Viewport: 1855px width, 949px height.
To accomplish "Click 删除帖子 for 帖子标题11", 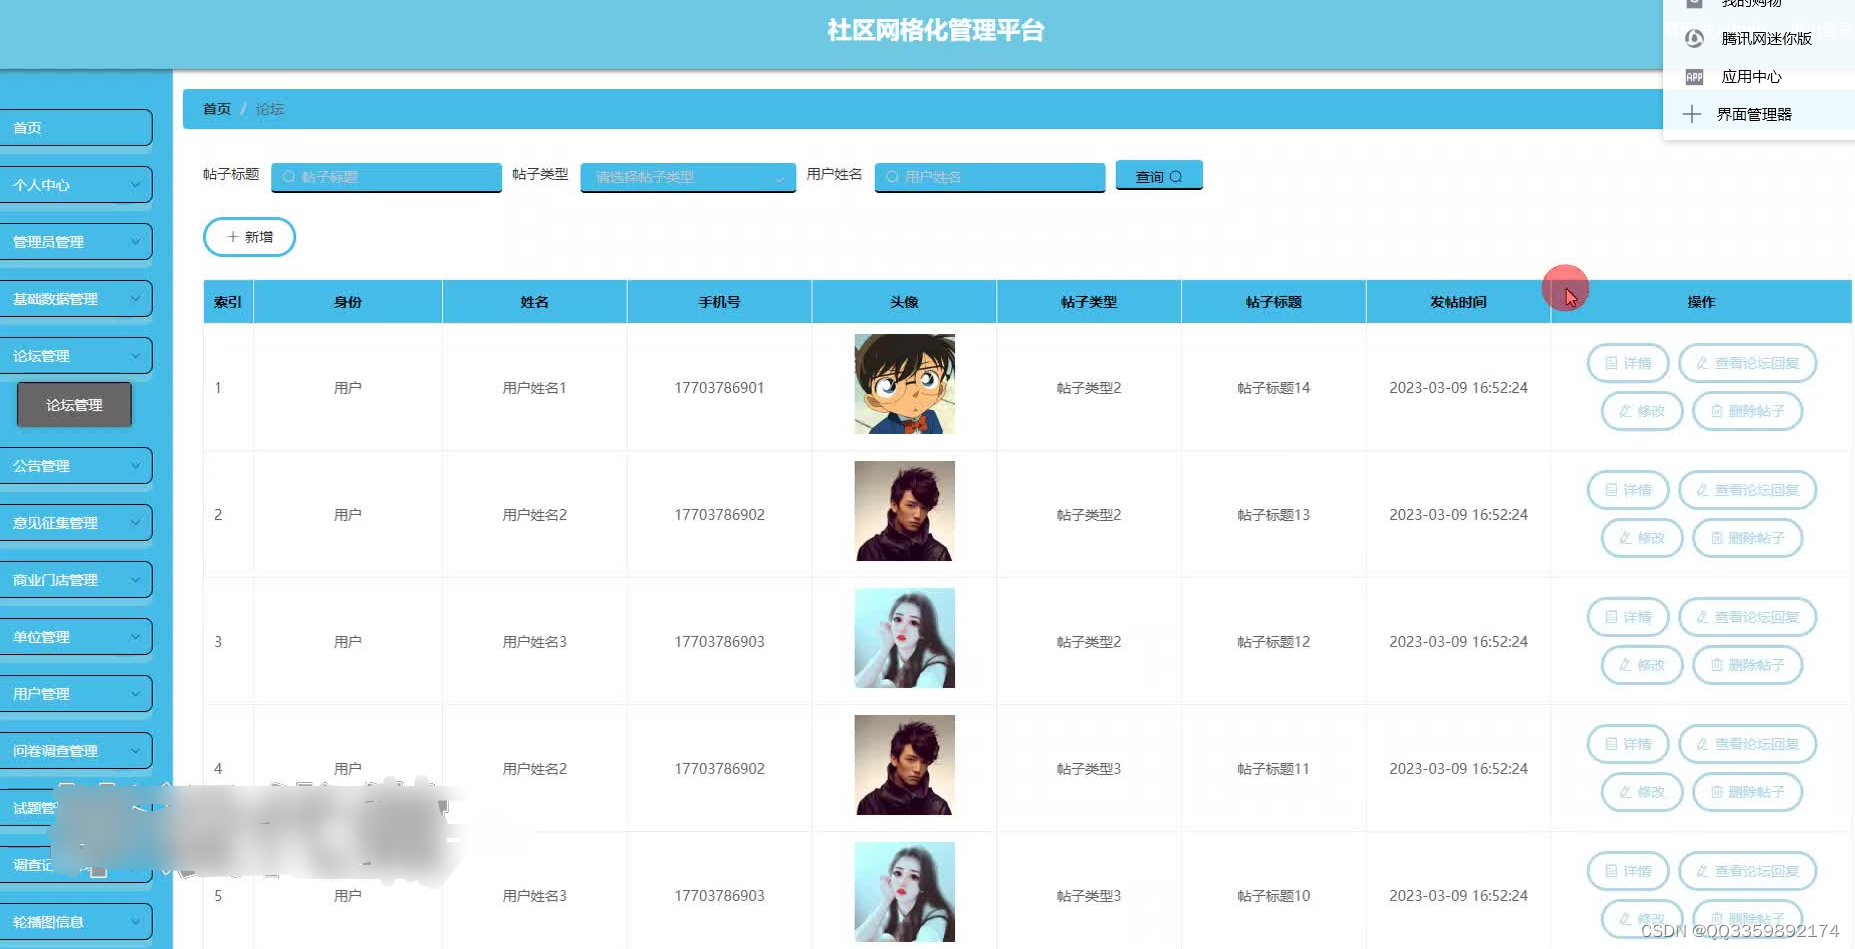I will 1747,792.
